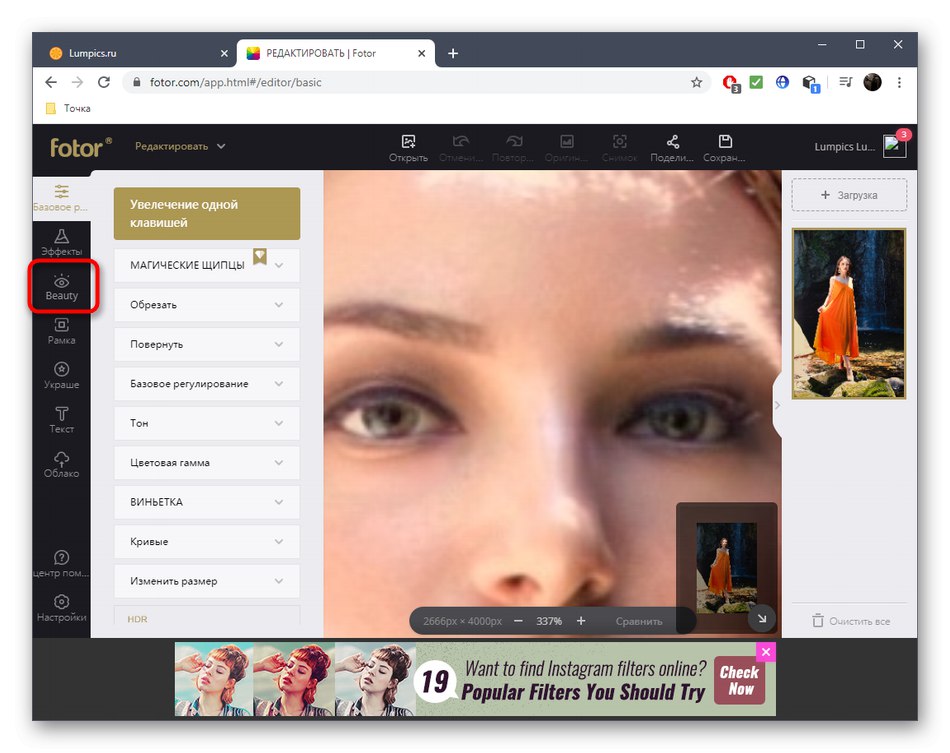Open the Lumpics Lu... account name

tap(844, 147)
